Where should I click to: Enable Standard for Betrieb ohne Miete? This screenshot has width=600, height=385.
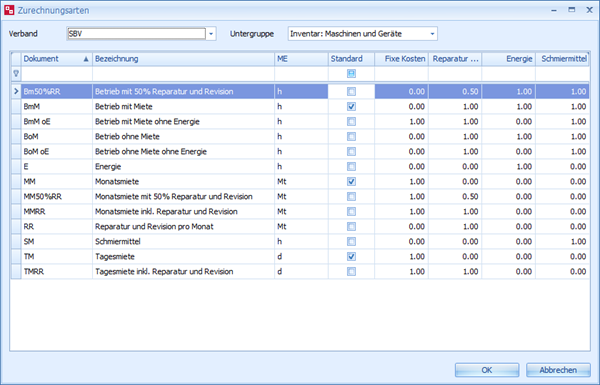351,137
